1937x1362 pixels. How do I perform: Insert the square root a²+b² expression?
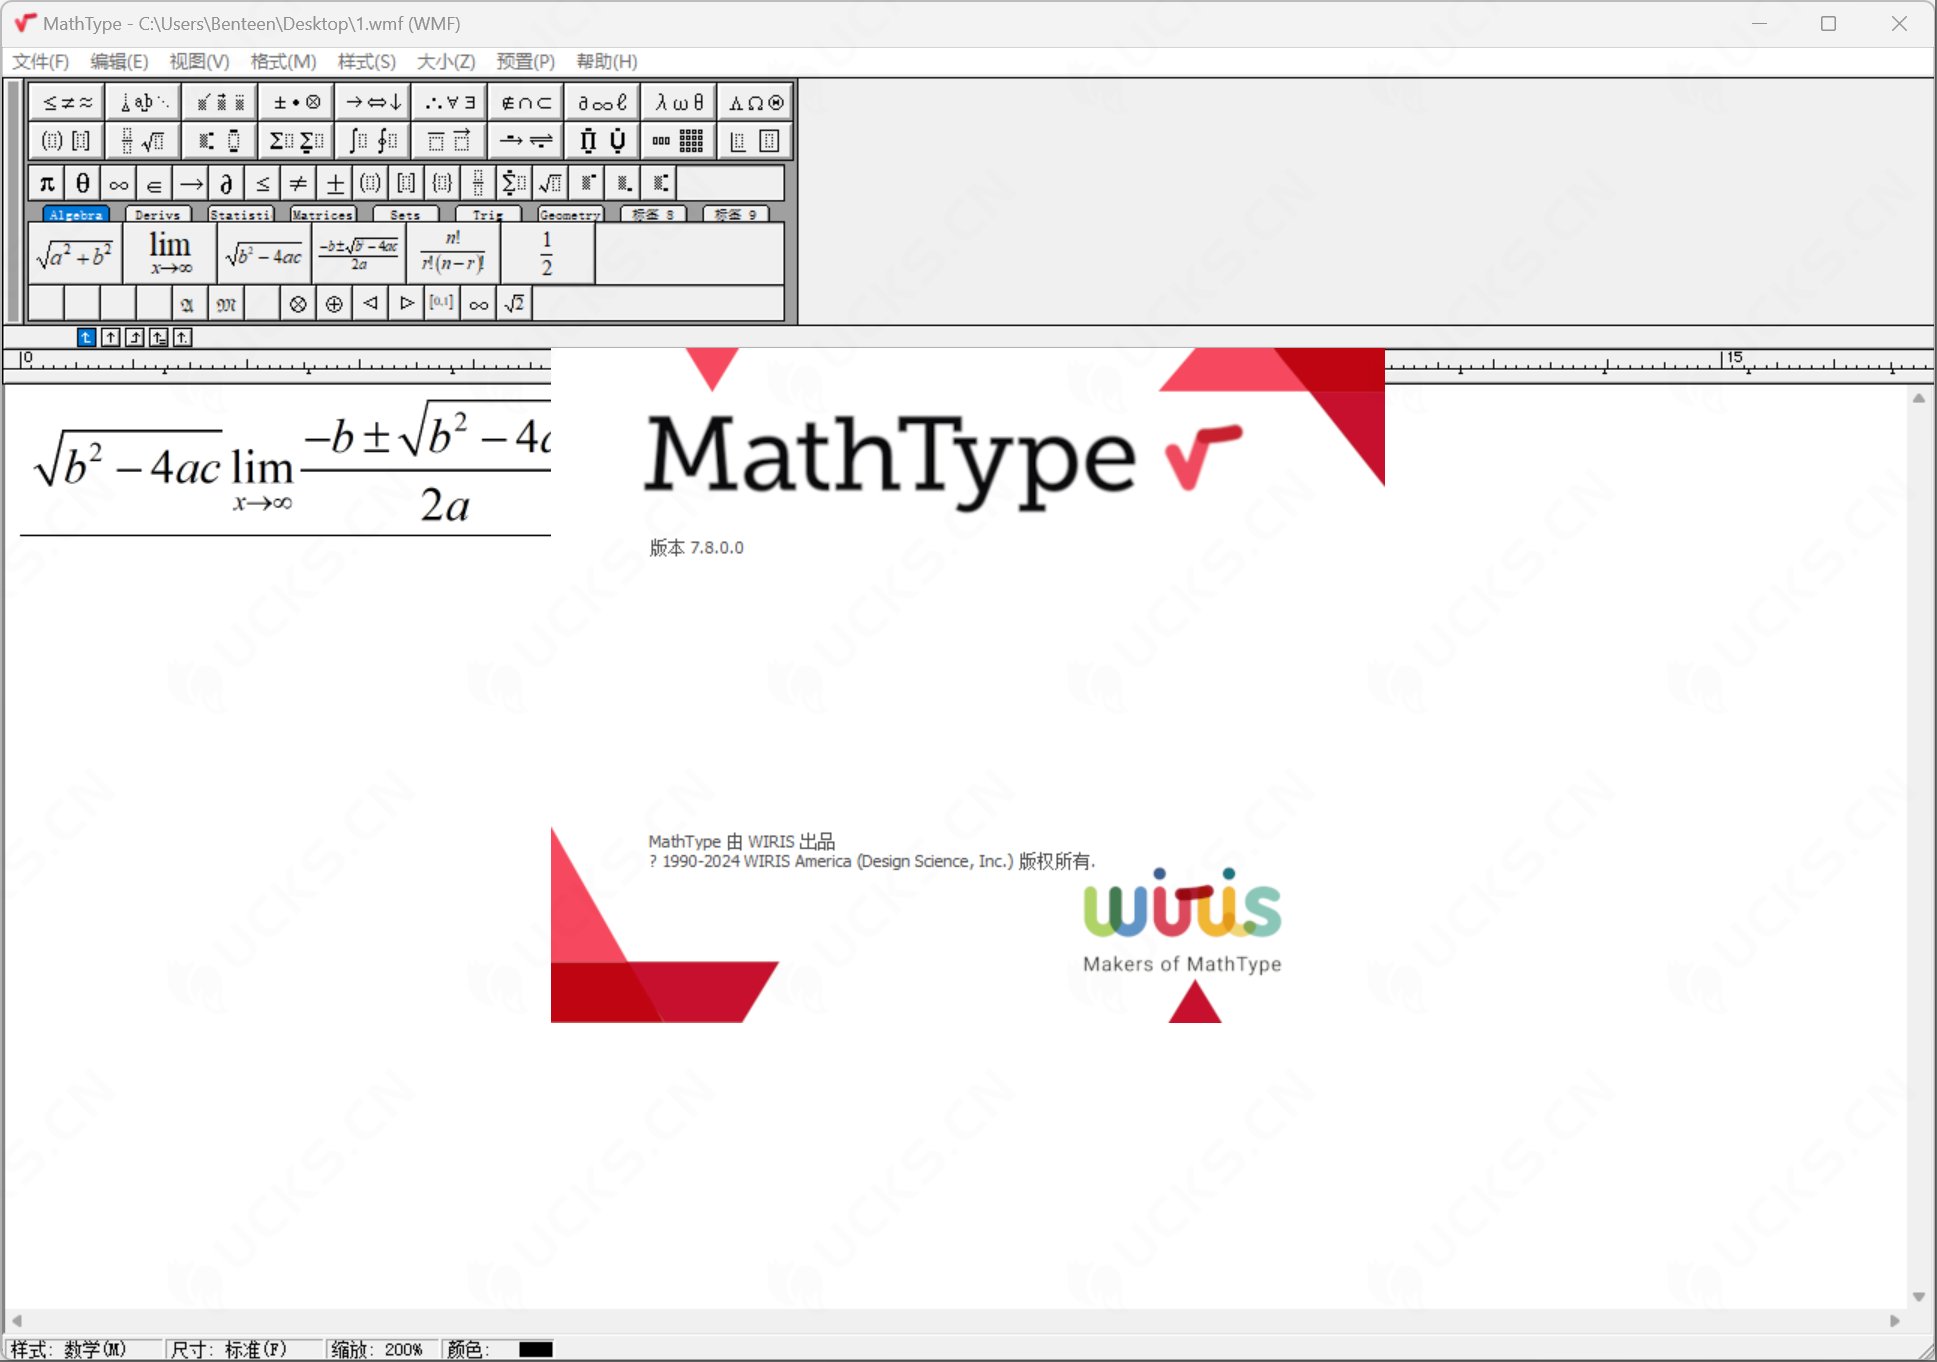tap(75, 254)
